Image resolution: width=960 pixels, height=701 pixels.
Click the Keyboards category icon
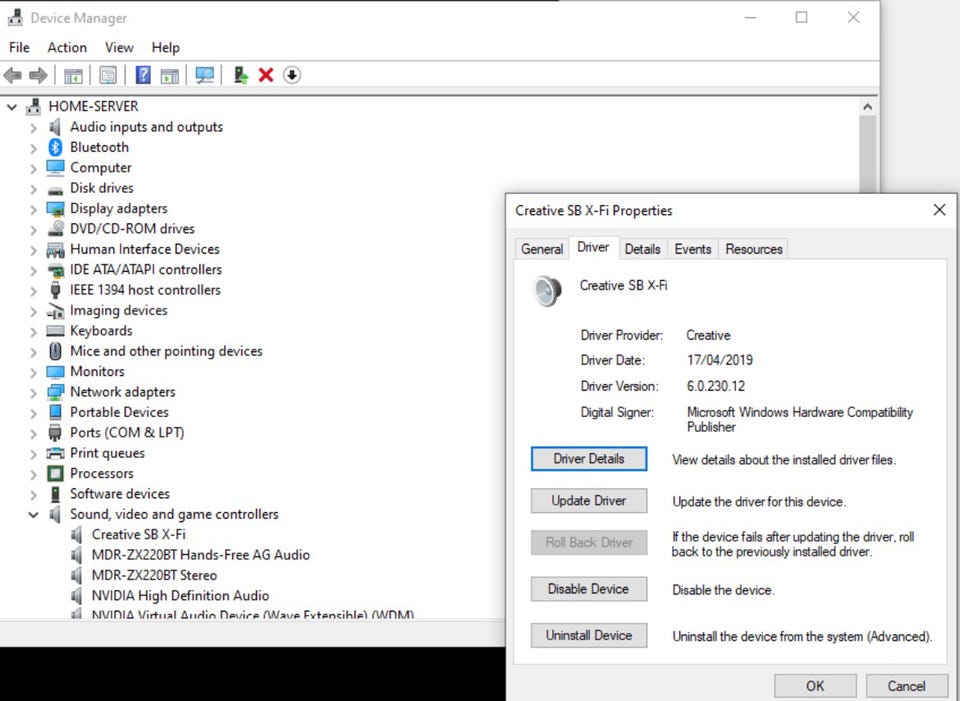[55, 331]
